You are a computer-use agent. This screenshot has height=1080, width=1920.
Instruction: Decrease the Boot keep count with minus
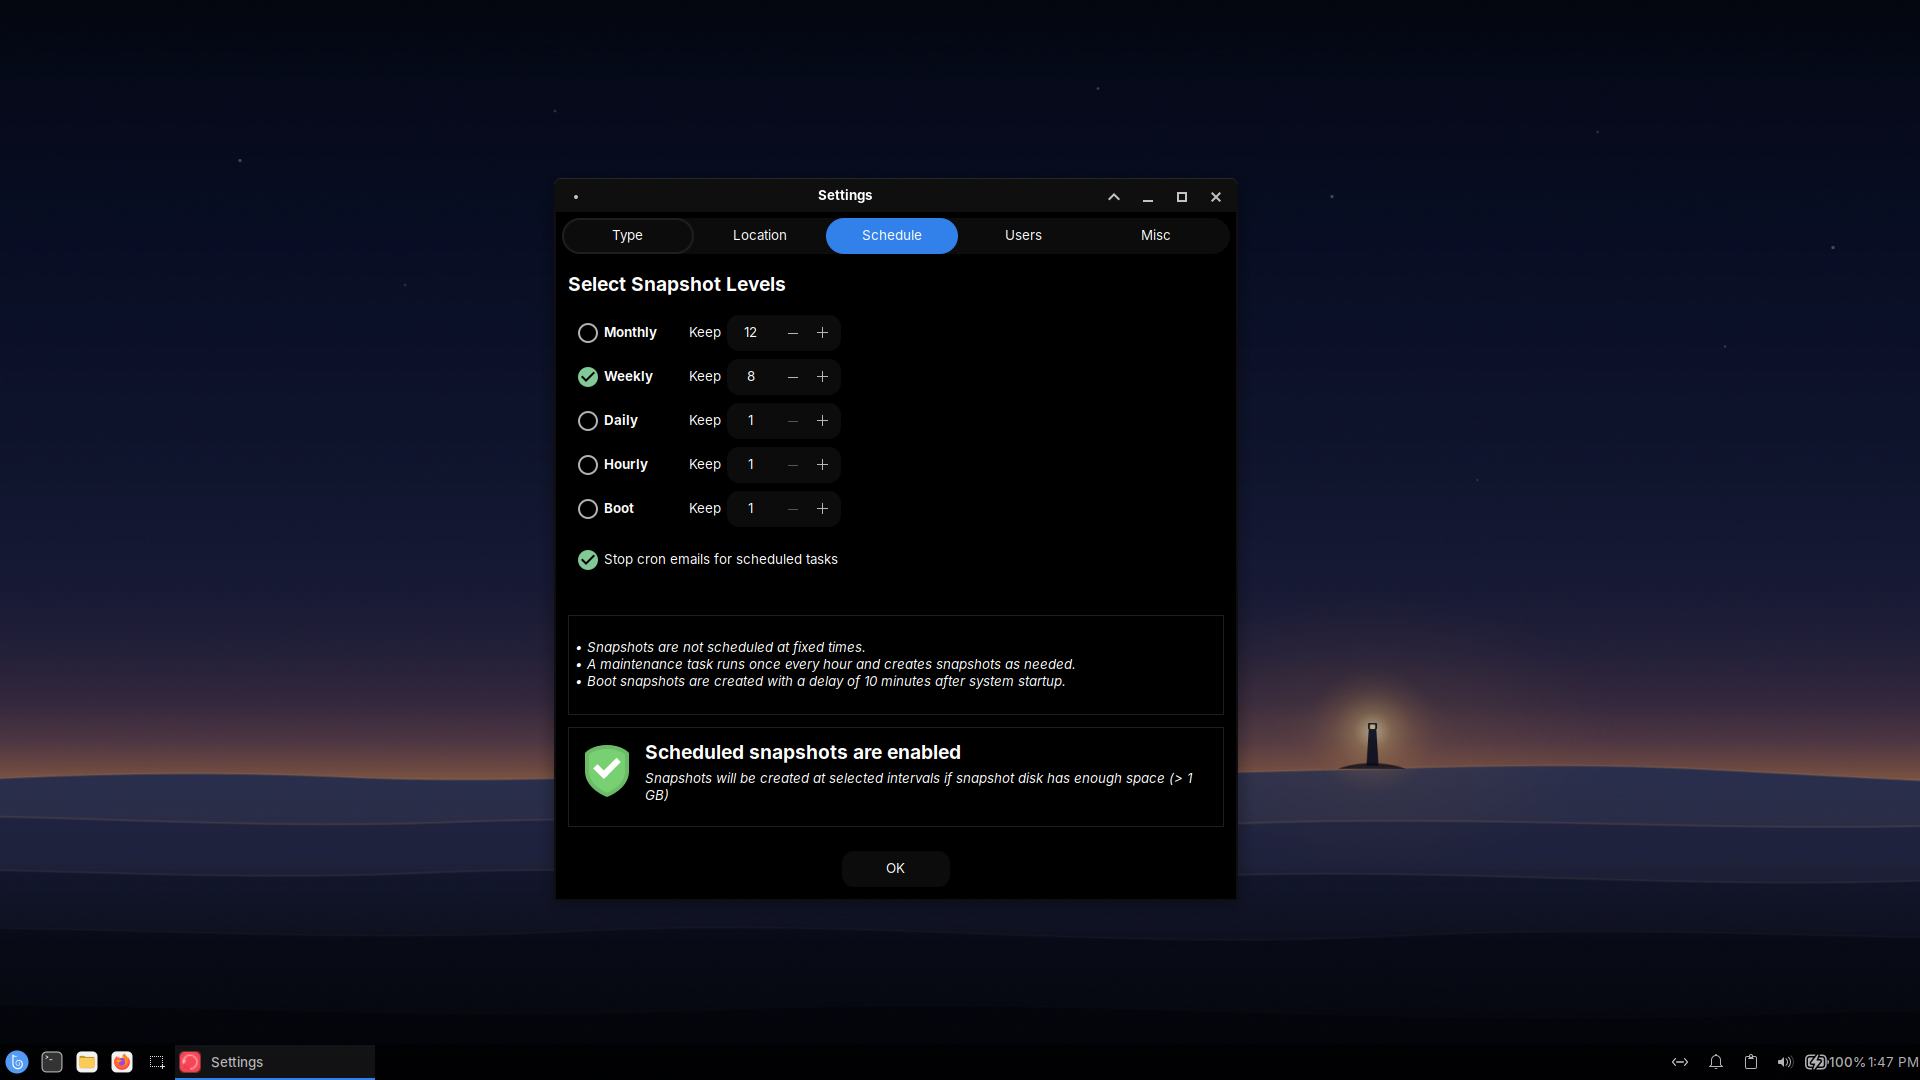point(793,509)
